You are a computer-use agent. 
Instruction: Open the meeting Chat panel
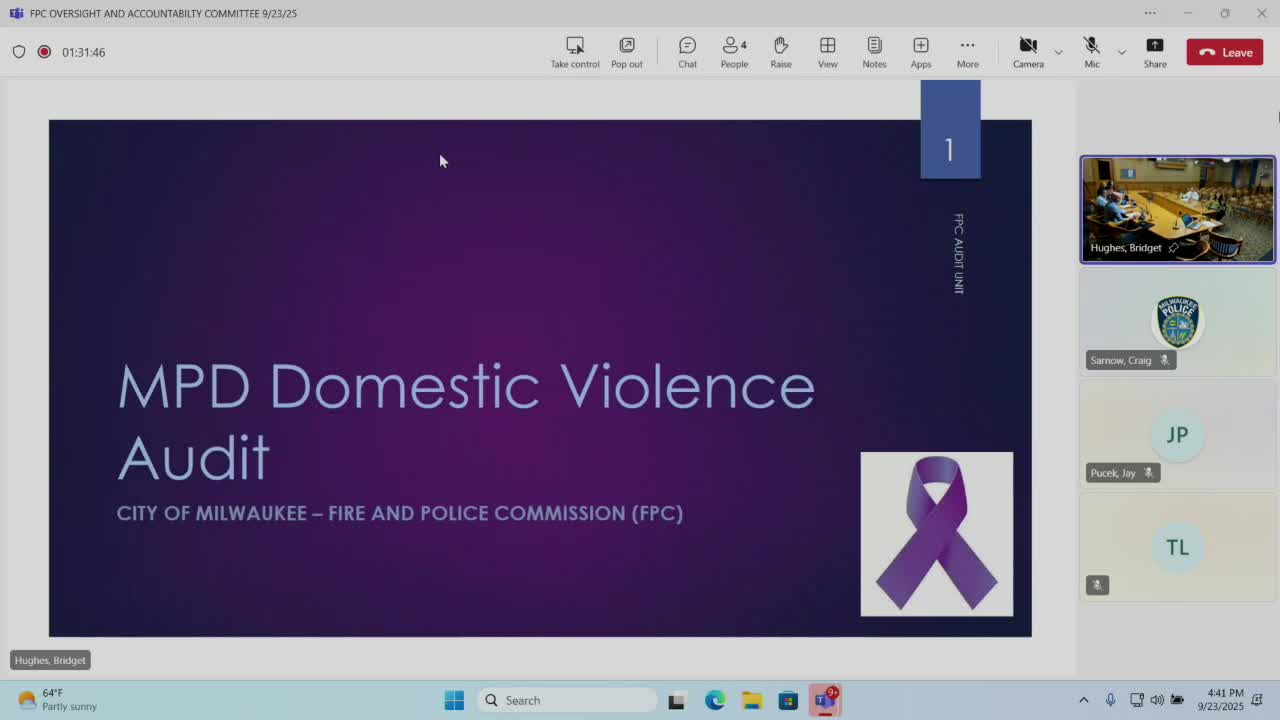[687, 52]
